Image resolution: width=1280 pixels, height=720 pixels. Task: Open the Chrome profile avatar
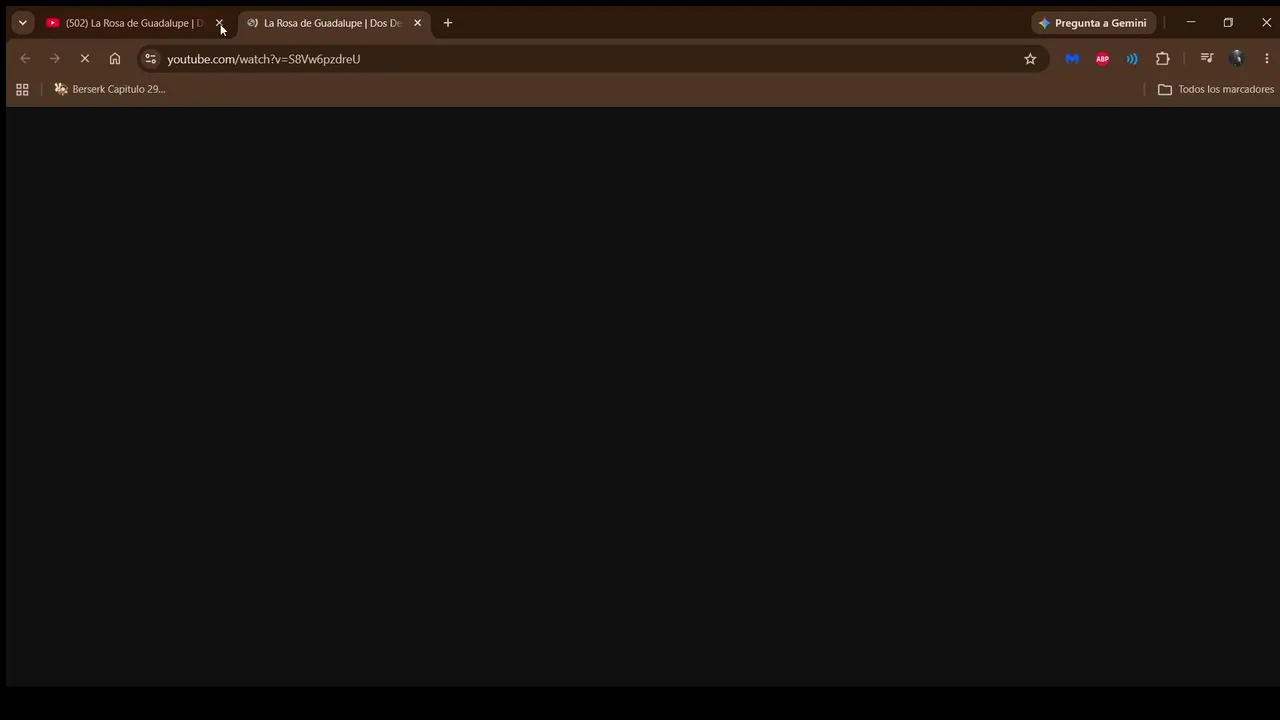[1237, 59]
